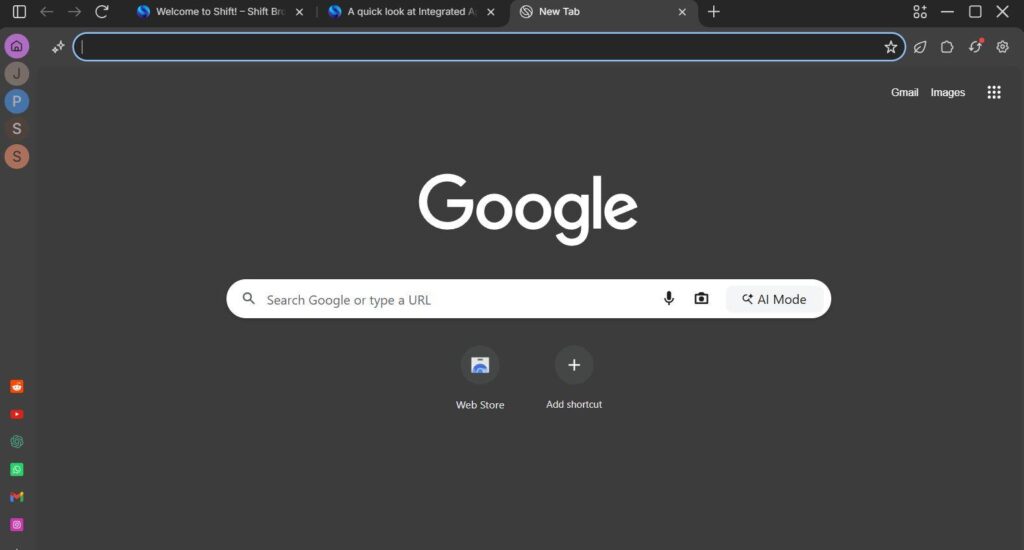
Task: Open WhatsApp app in sidebar
Action: pyautogui.click(x=17, y=470)
